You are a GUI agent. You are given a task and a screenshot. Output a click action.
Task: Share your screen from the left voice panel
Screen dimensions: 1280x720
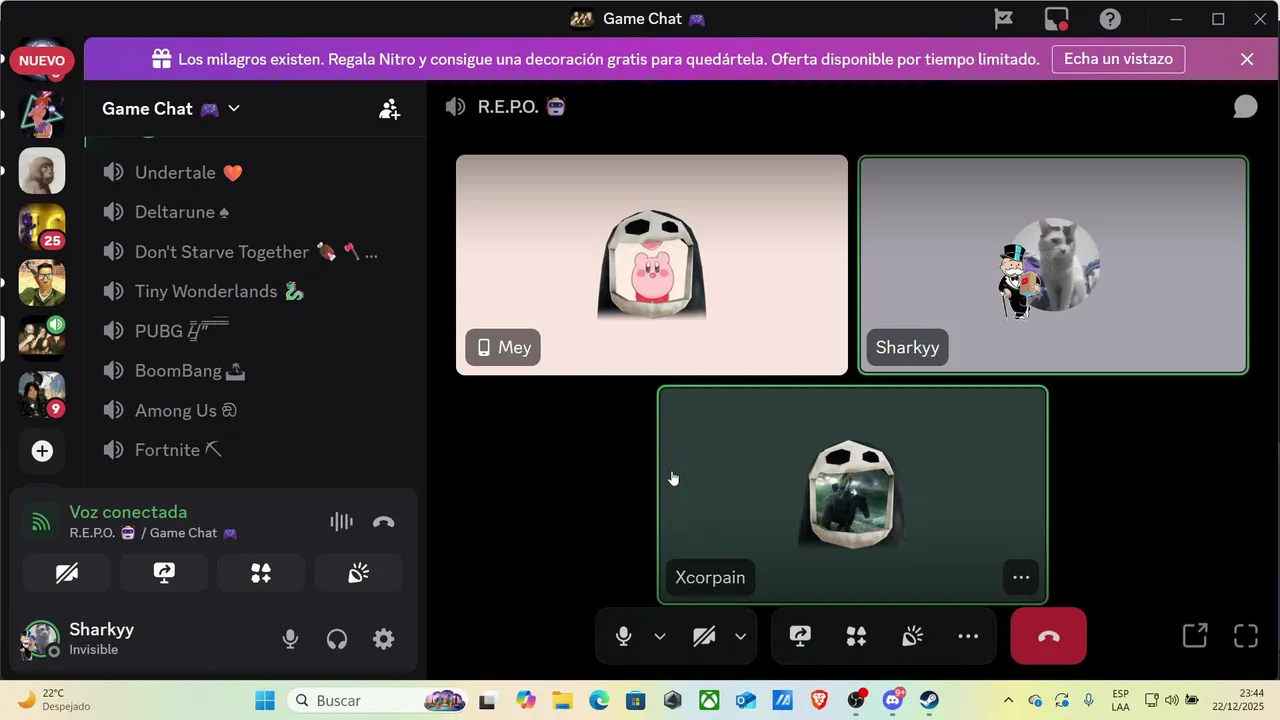tap(164, 573)
